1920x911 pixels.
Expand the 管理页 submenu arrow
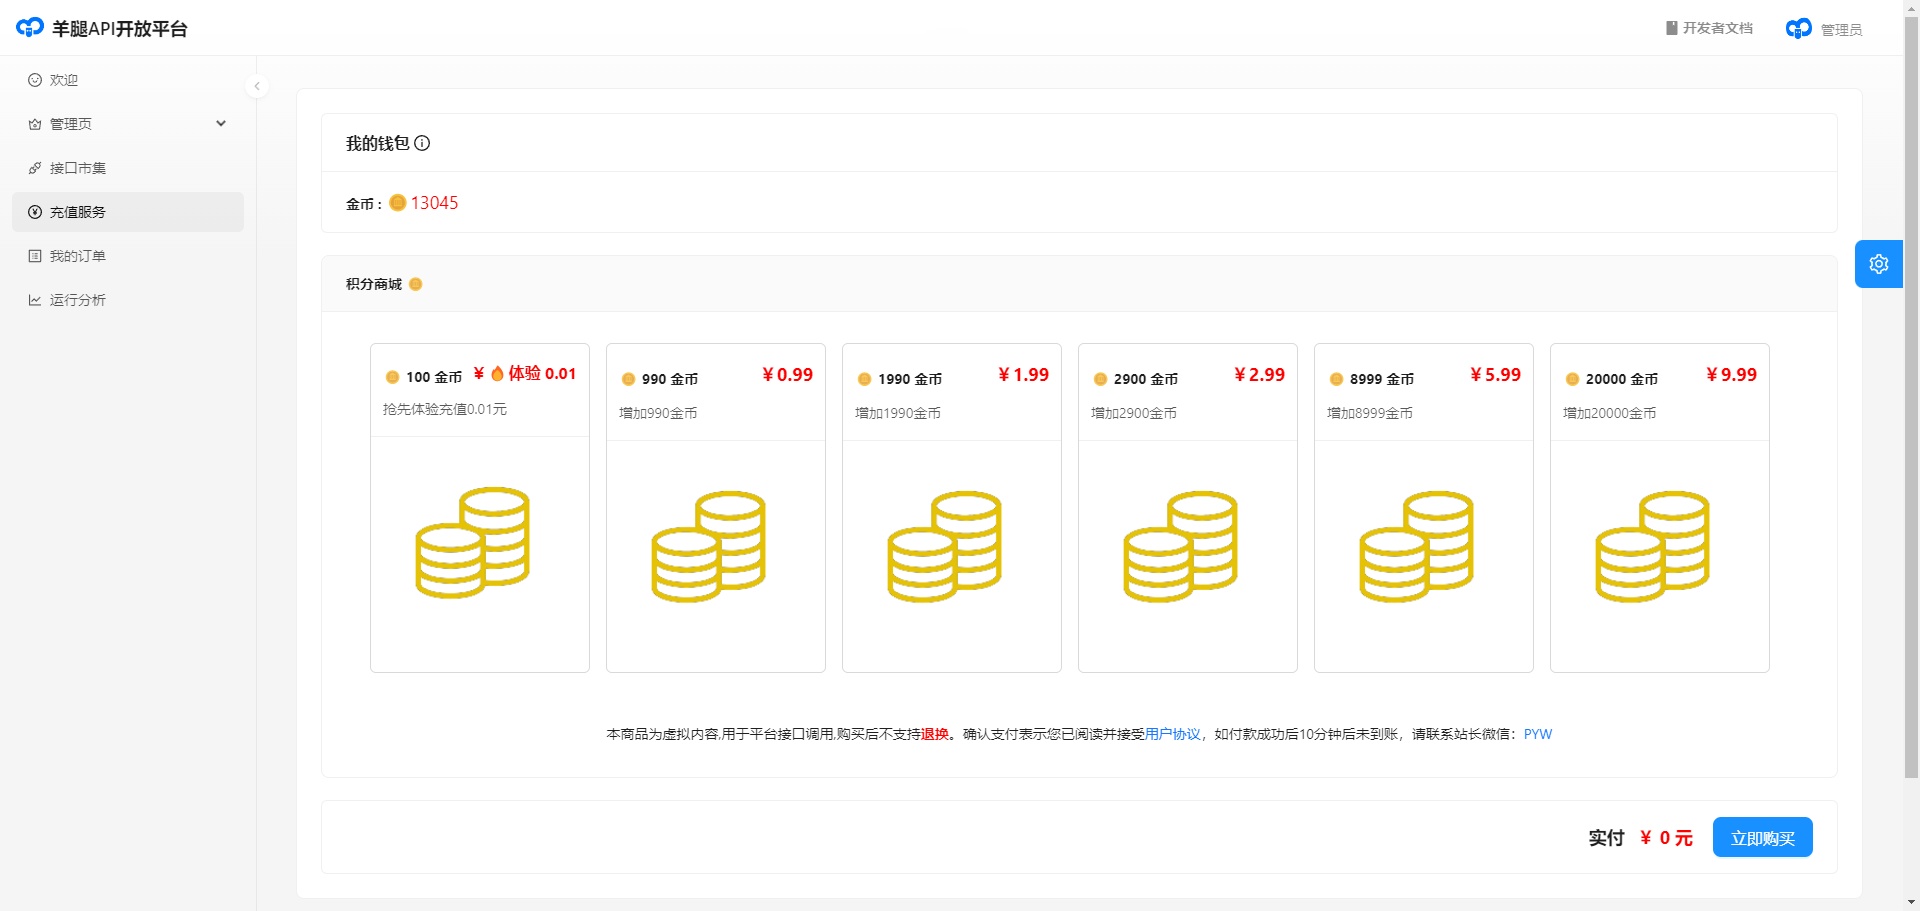[221, 124]
